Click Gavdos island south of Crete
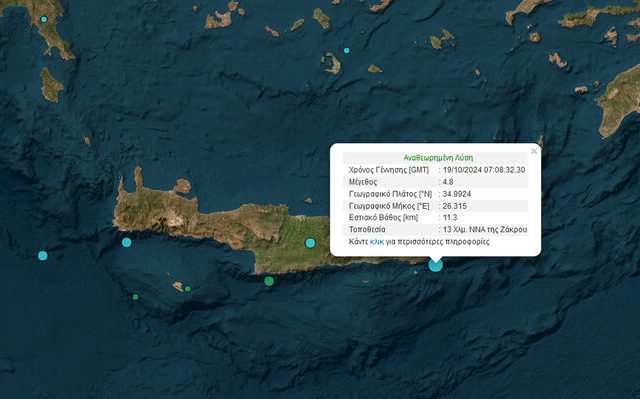The image size is (640, 399). [x=178, y=286]
